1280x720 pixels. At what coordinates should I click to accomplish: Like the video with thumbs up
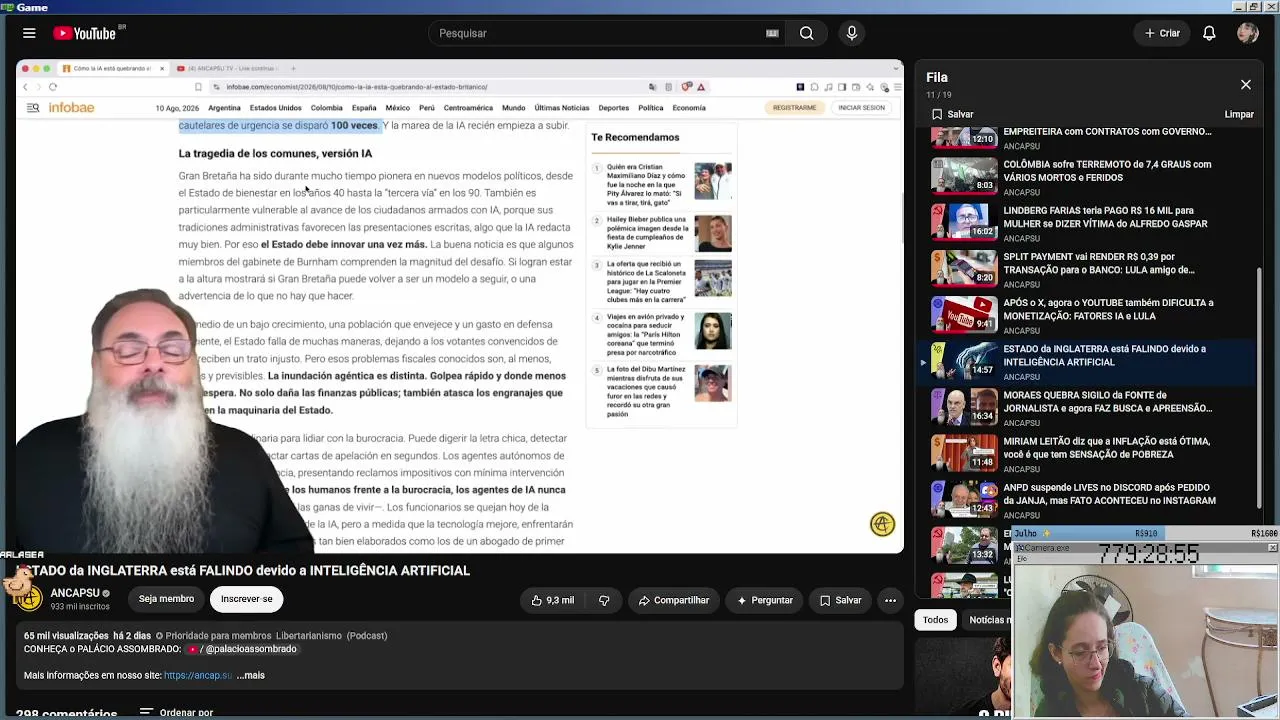[x=552, y=600]
